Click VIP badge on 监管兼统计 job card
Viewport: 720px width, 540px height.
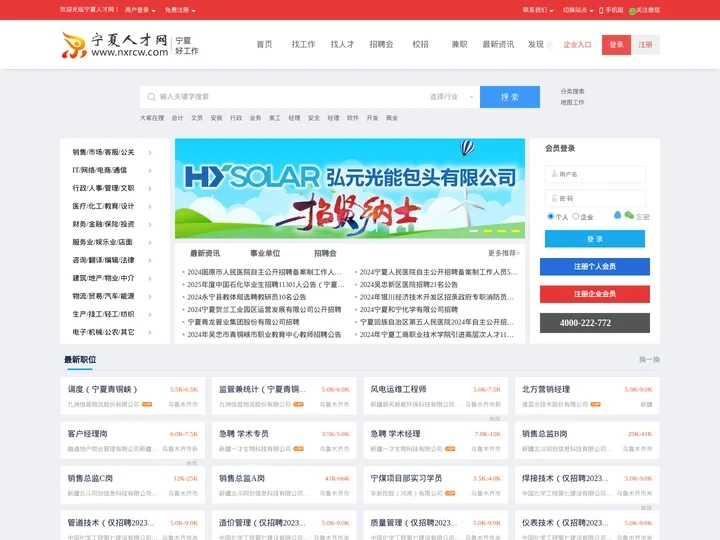[298, 404]
